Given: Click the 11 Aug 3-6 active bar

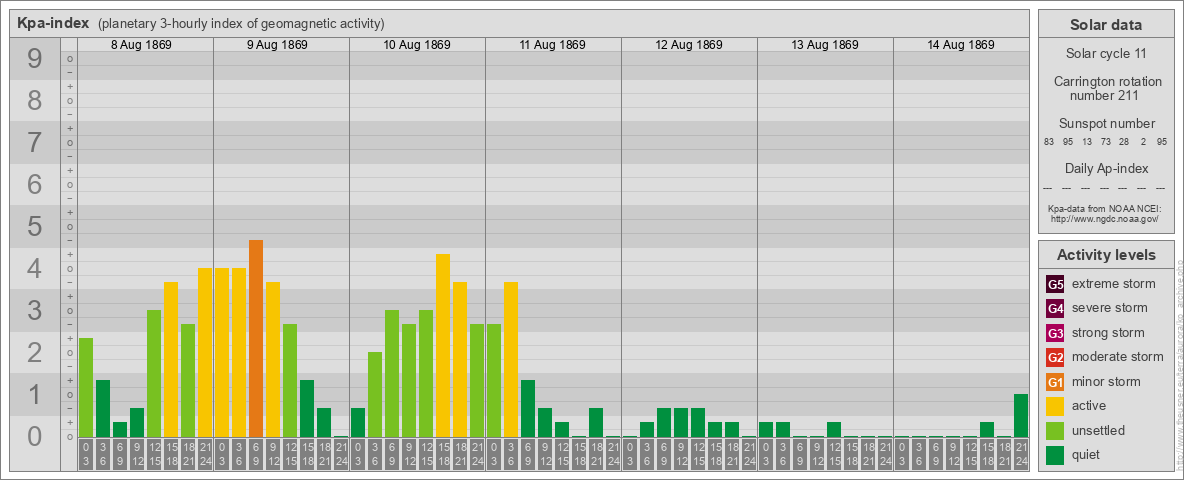Looking at the screenshot, I should point(511,360).
